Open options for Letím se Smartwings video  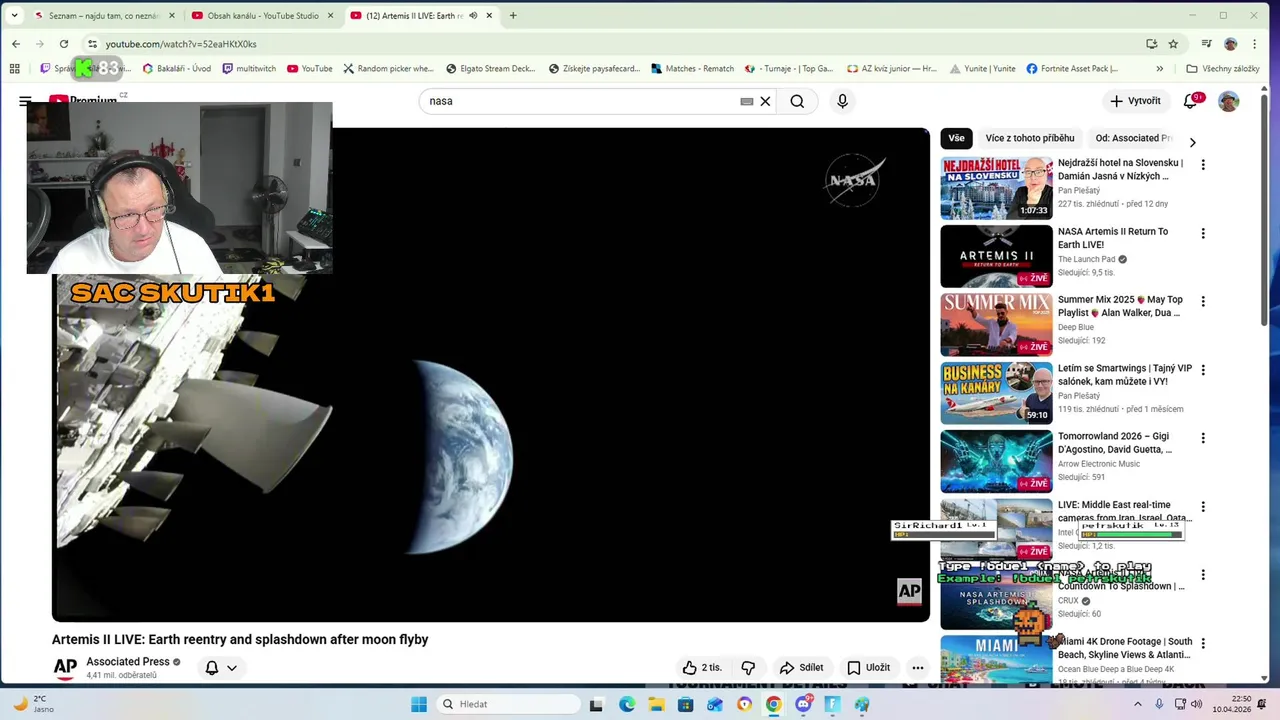coord(1203,370)
